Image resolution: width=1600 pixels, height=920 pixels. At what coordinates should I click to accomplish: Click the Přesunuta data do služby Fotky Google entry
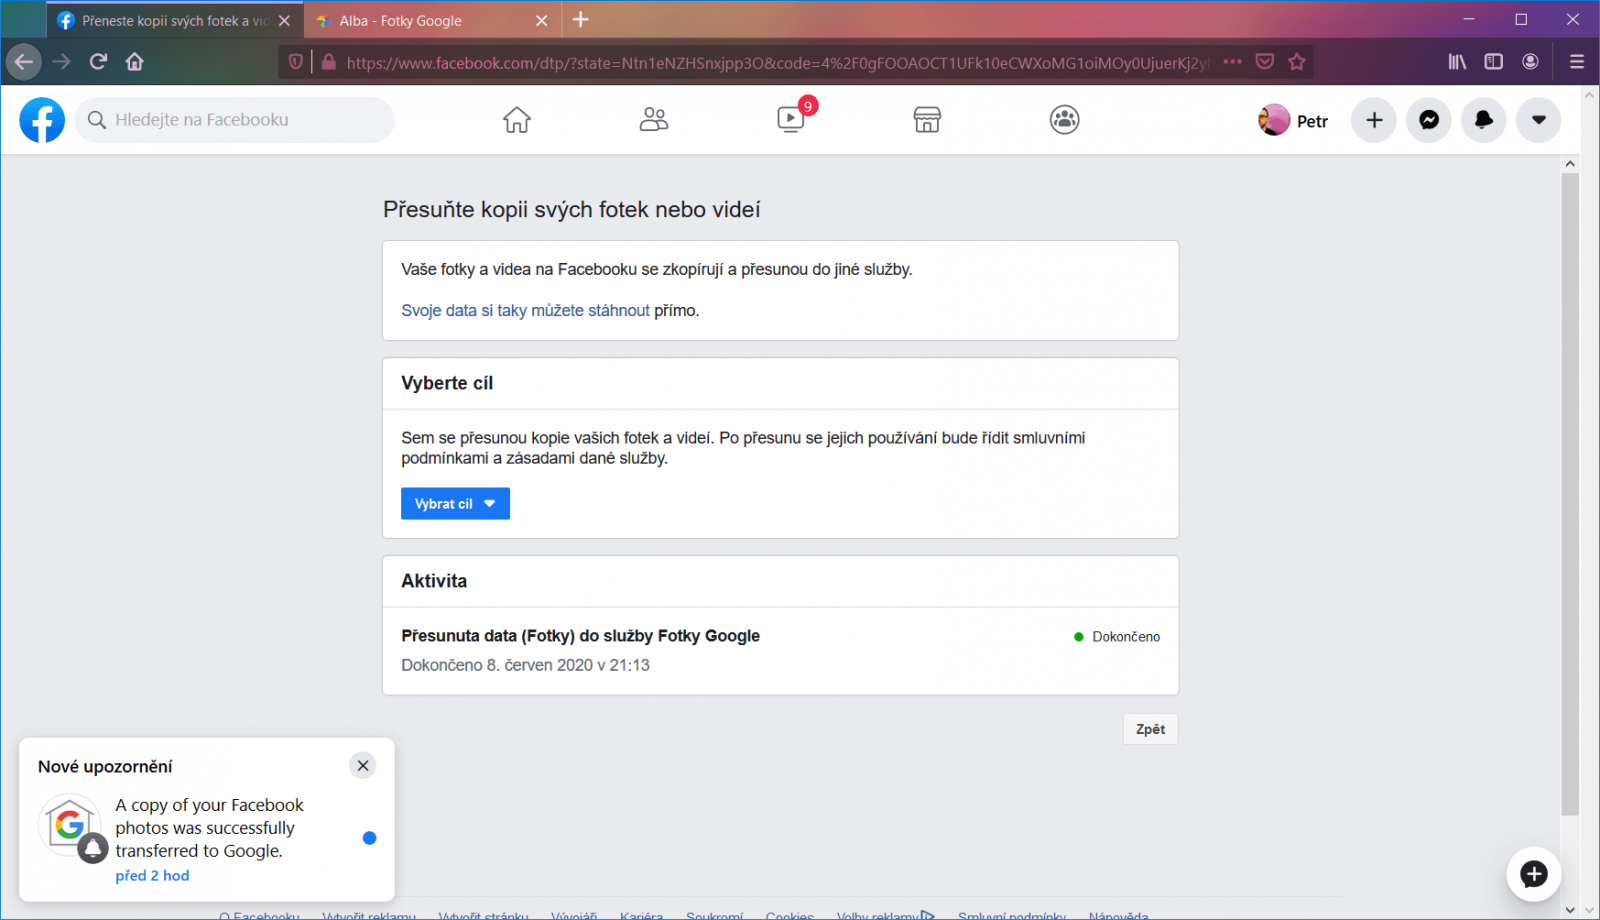tap(580, 636)
